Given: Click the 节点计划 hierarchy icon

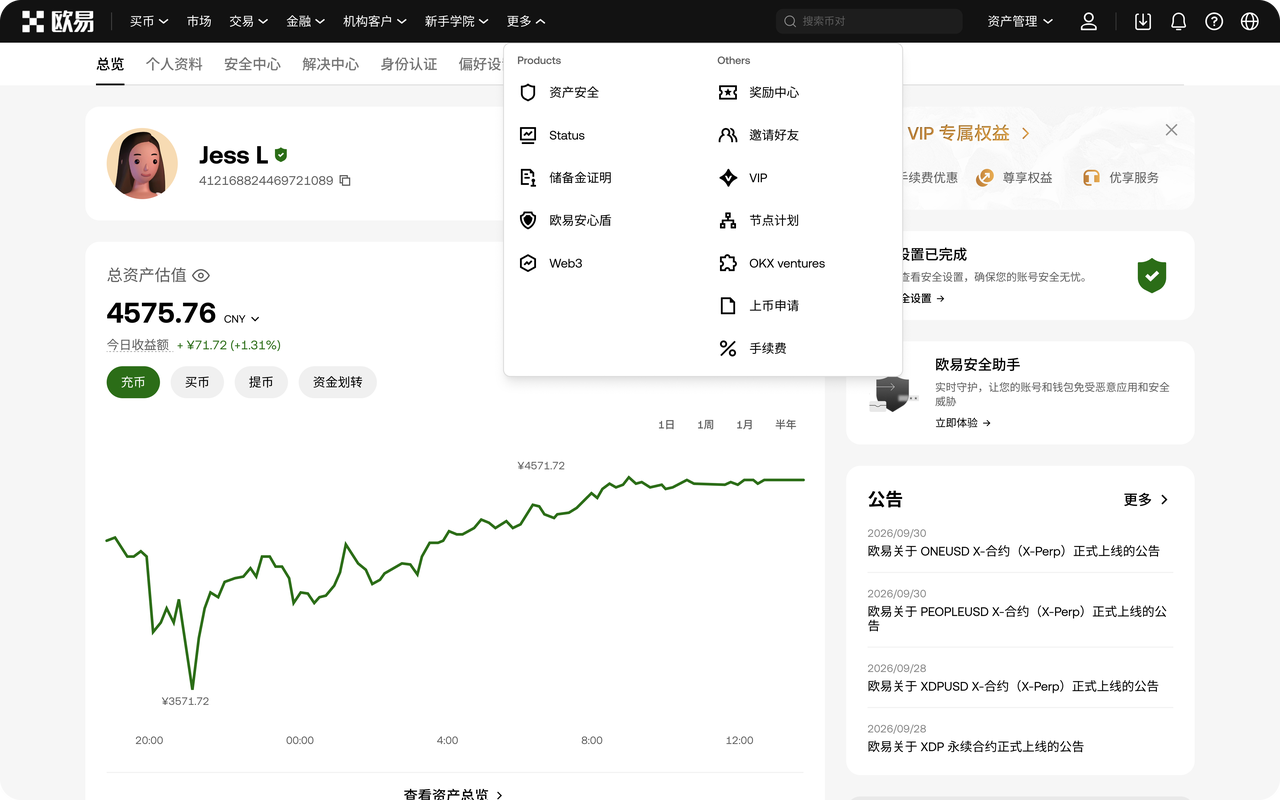Looking at the screenshot, I should click(728, 220).
